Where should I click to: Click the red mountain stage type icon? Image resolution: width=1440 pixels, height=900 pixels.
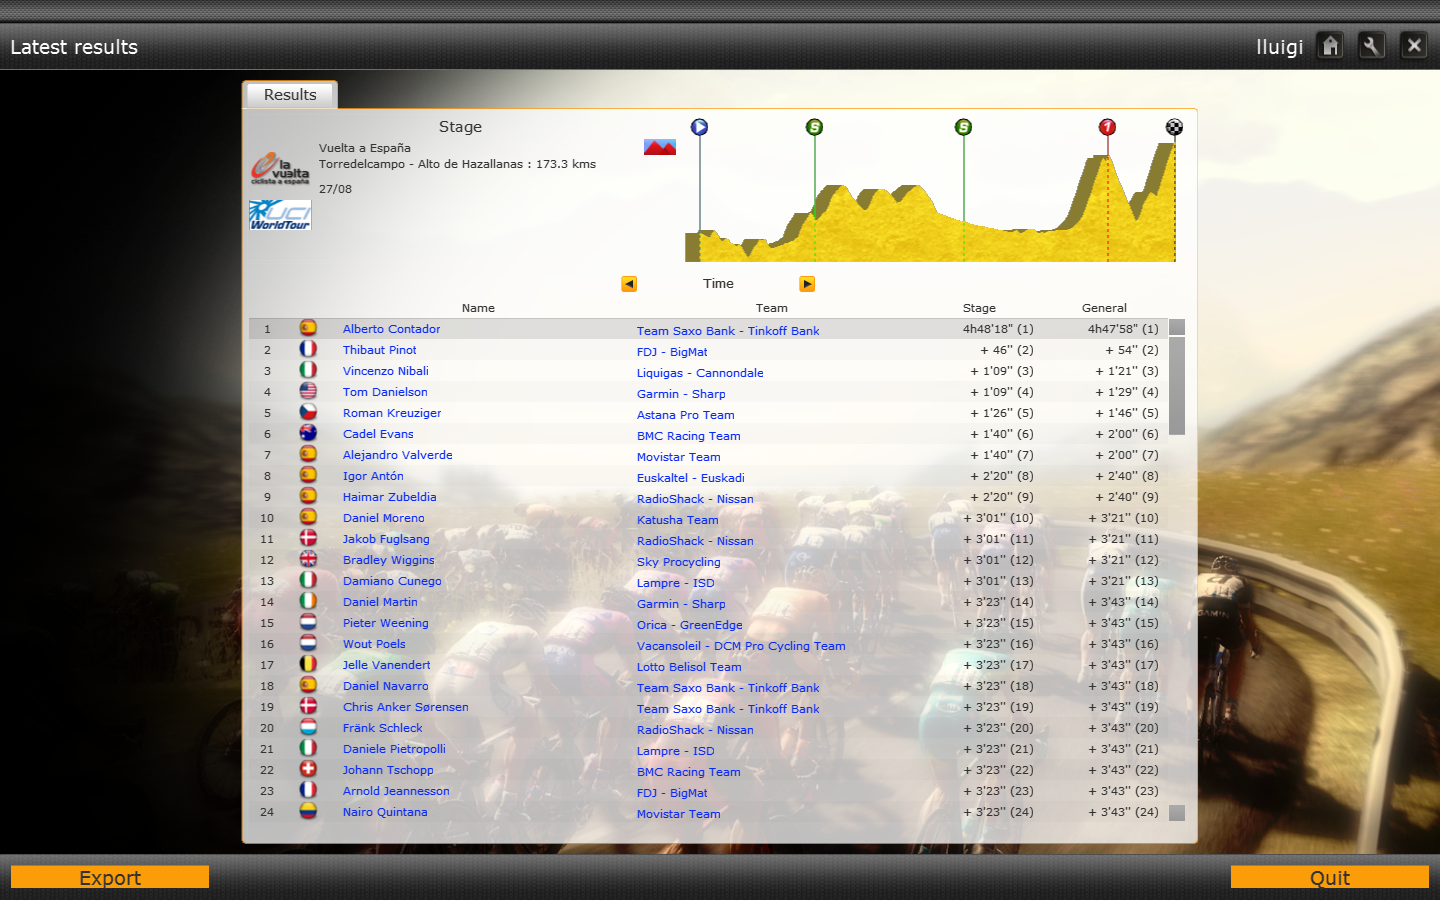tap(660, 147)
